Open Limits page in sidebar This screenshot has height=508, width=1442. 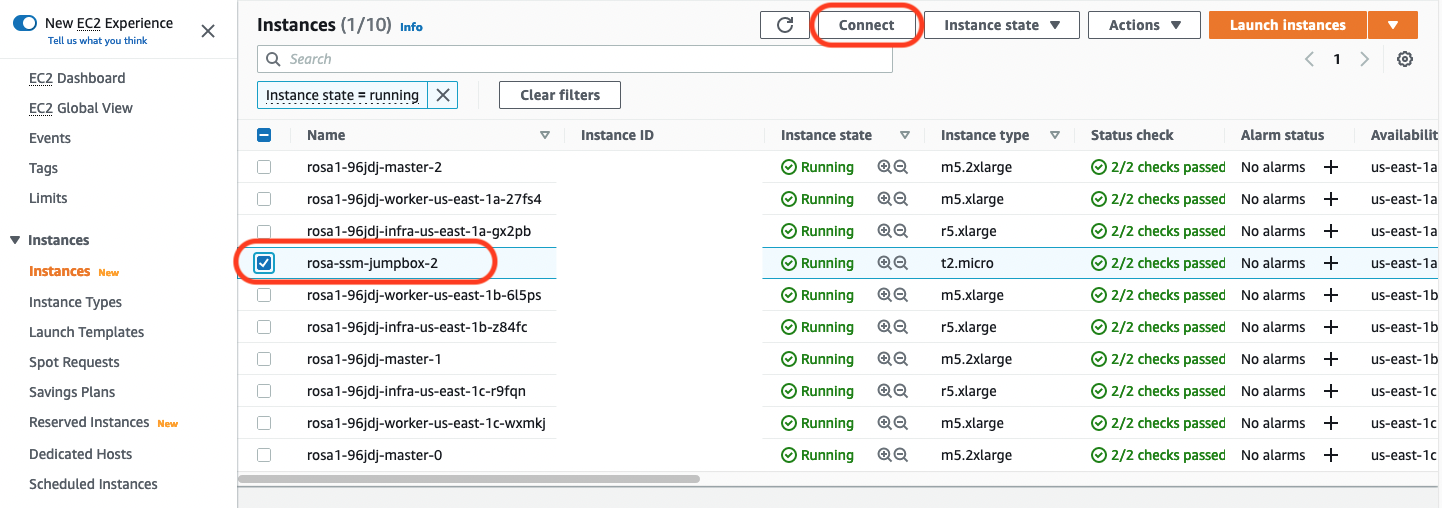48,198
